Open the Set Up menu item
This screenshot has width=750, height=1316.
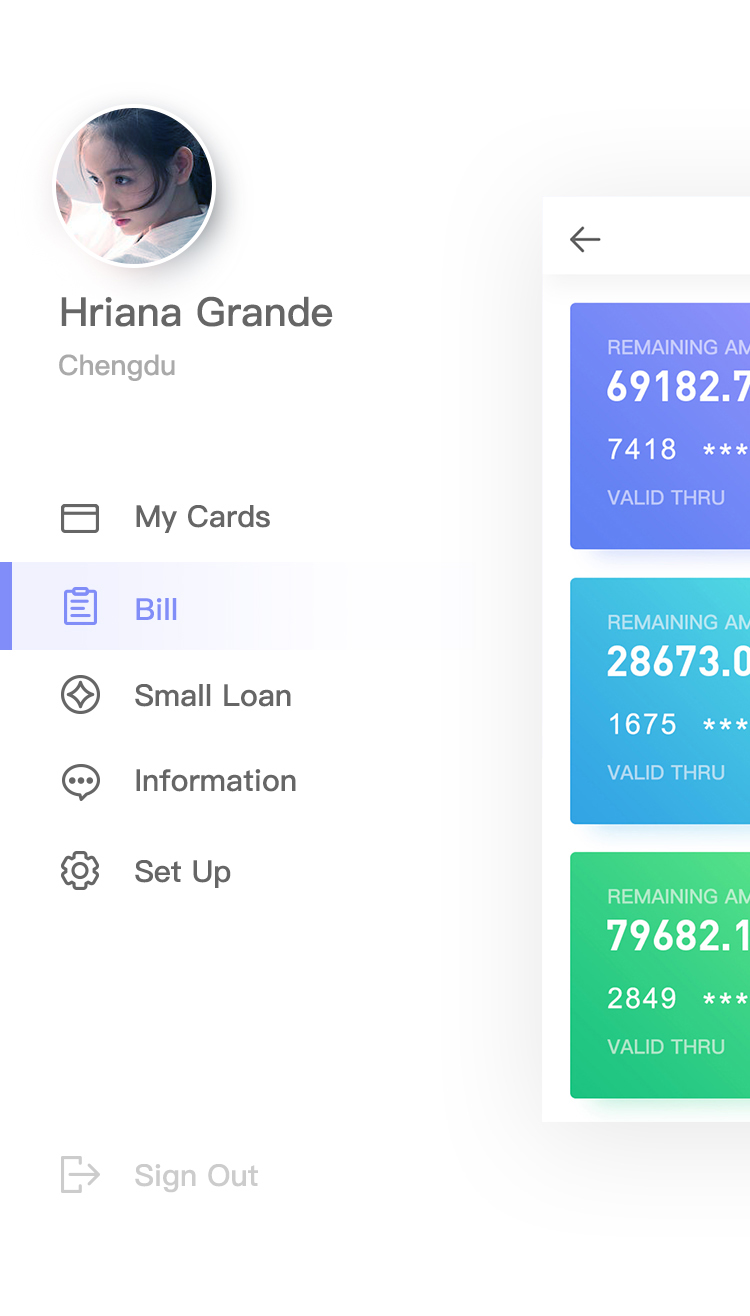point(182,872)
